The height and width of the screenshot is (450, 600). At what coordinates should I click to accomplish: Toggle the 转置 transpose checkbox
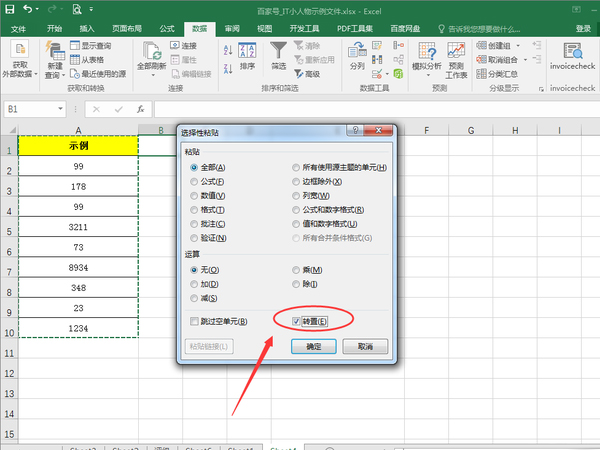(x=298, y=321)
